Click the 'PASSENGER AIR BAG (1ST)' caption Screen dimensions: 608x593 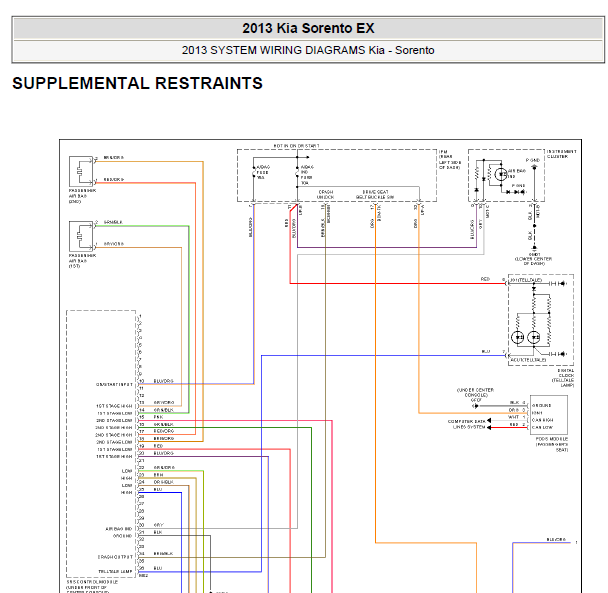(x=82, y=261)
